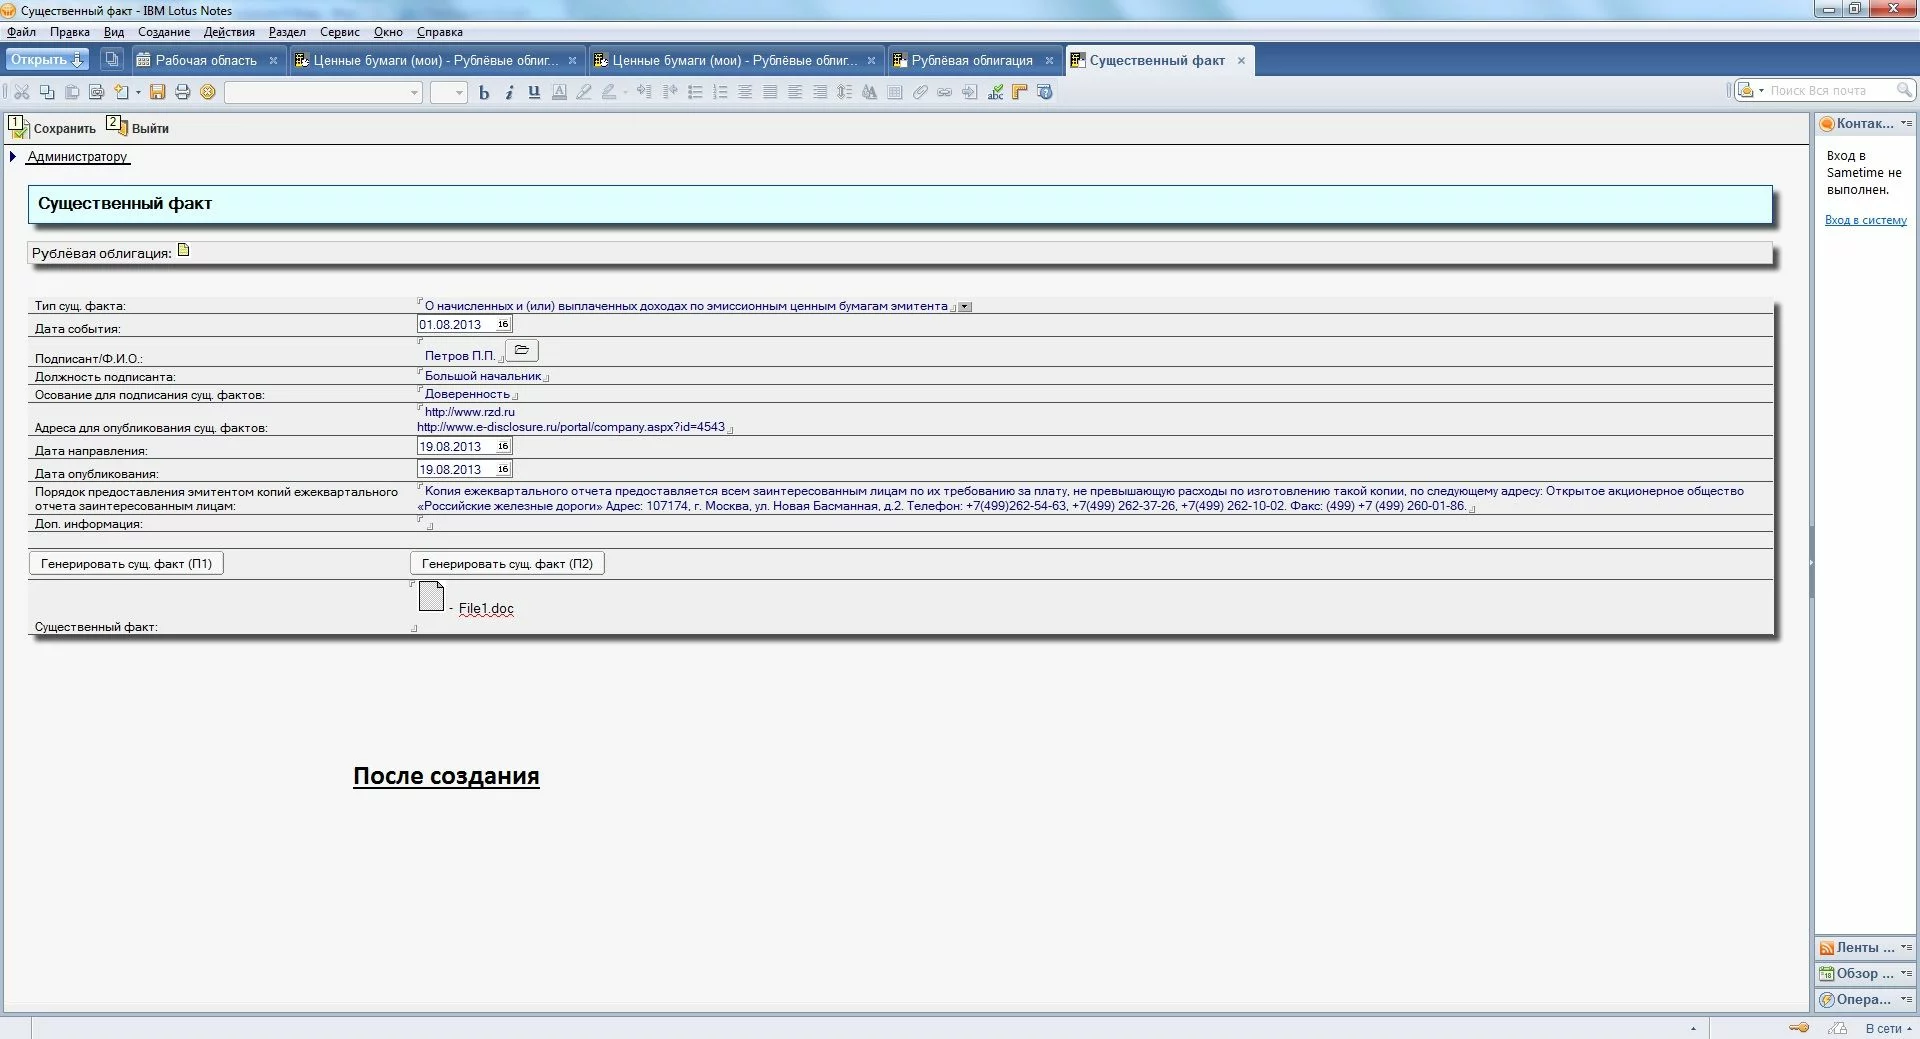Viewport: 1920px width, 1039px height.
Task: Toggle italic text formatting
Action: click(x=509, y=92)
